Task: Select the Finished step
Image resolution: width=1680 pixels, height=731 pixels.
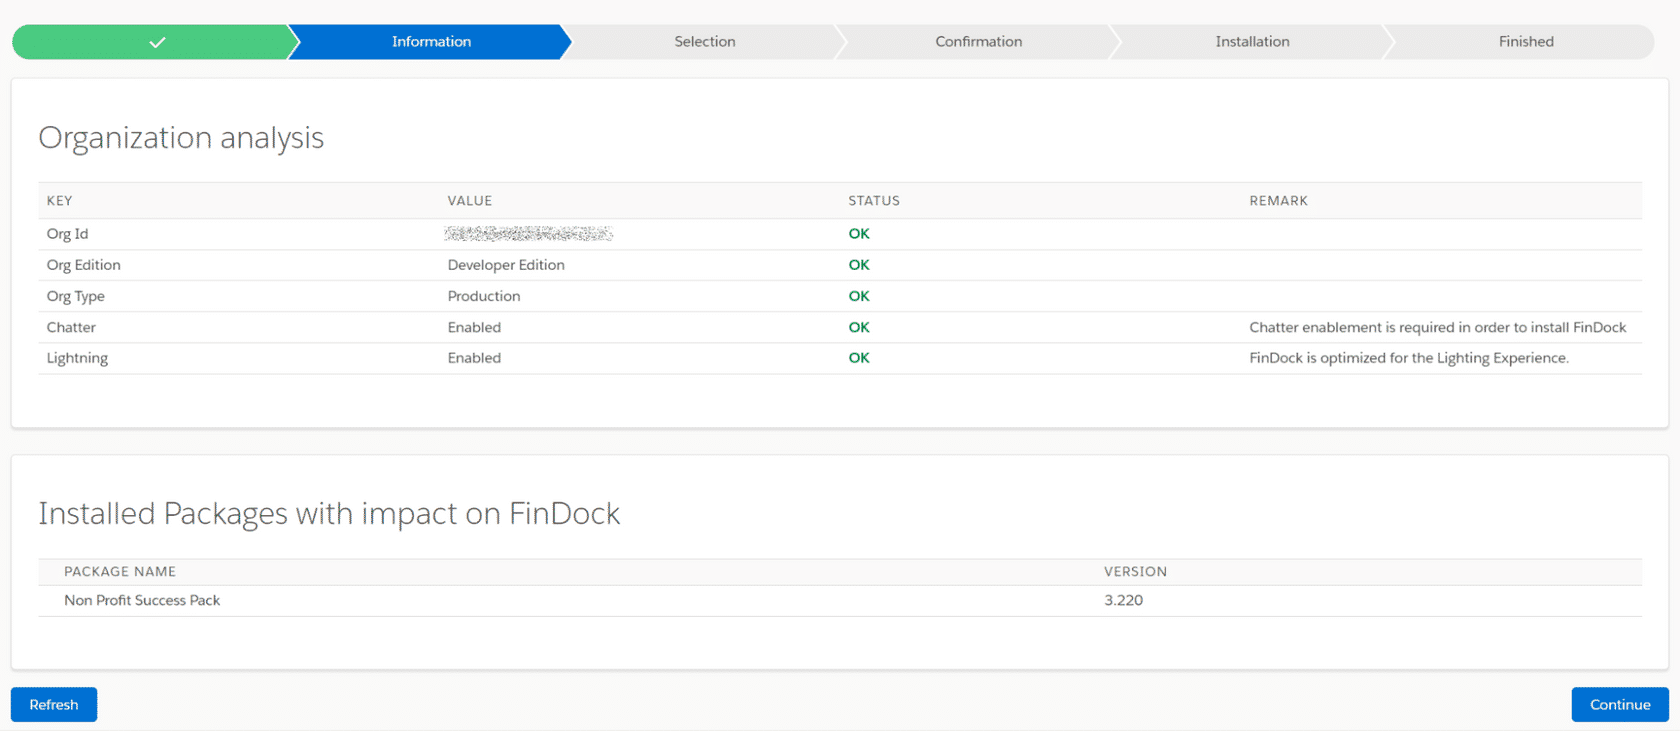Action: (x=1525, y=42)
